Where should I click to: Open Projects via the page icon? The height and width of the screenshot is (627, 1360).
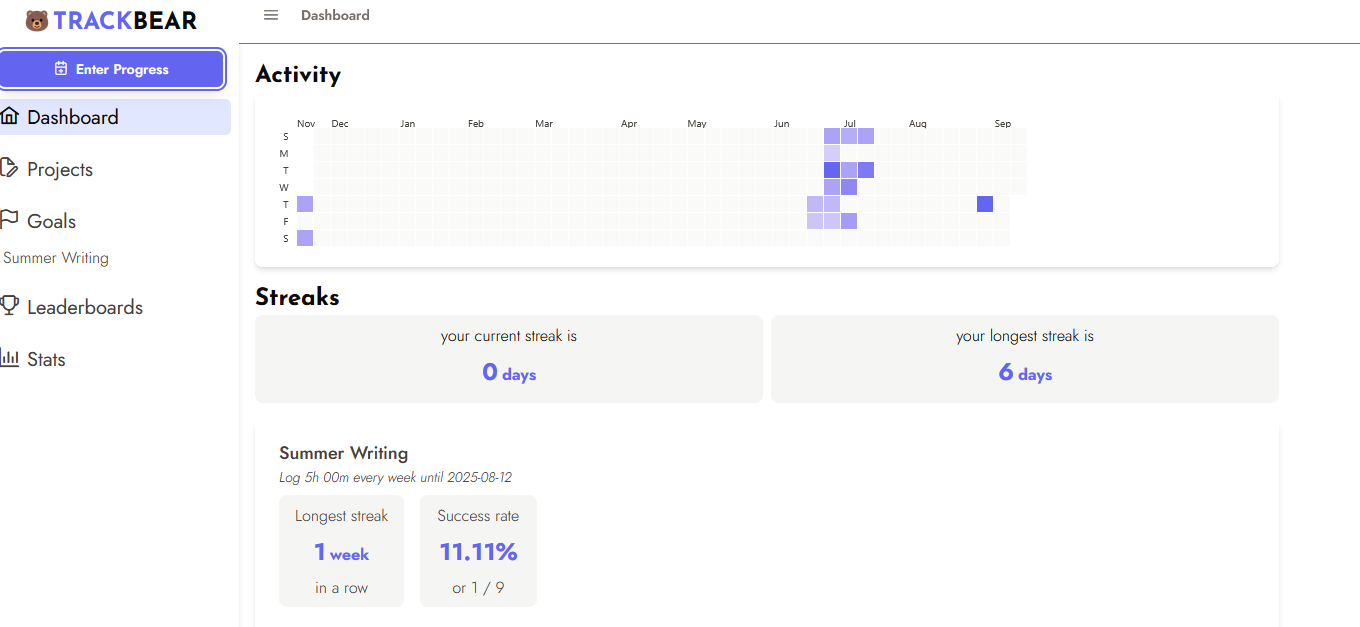pyautogui.click(x=11, y=168)
